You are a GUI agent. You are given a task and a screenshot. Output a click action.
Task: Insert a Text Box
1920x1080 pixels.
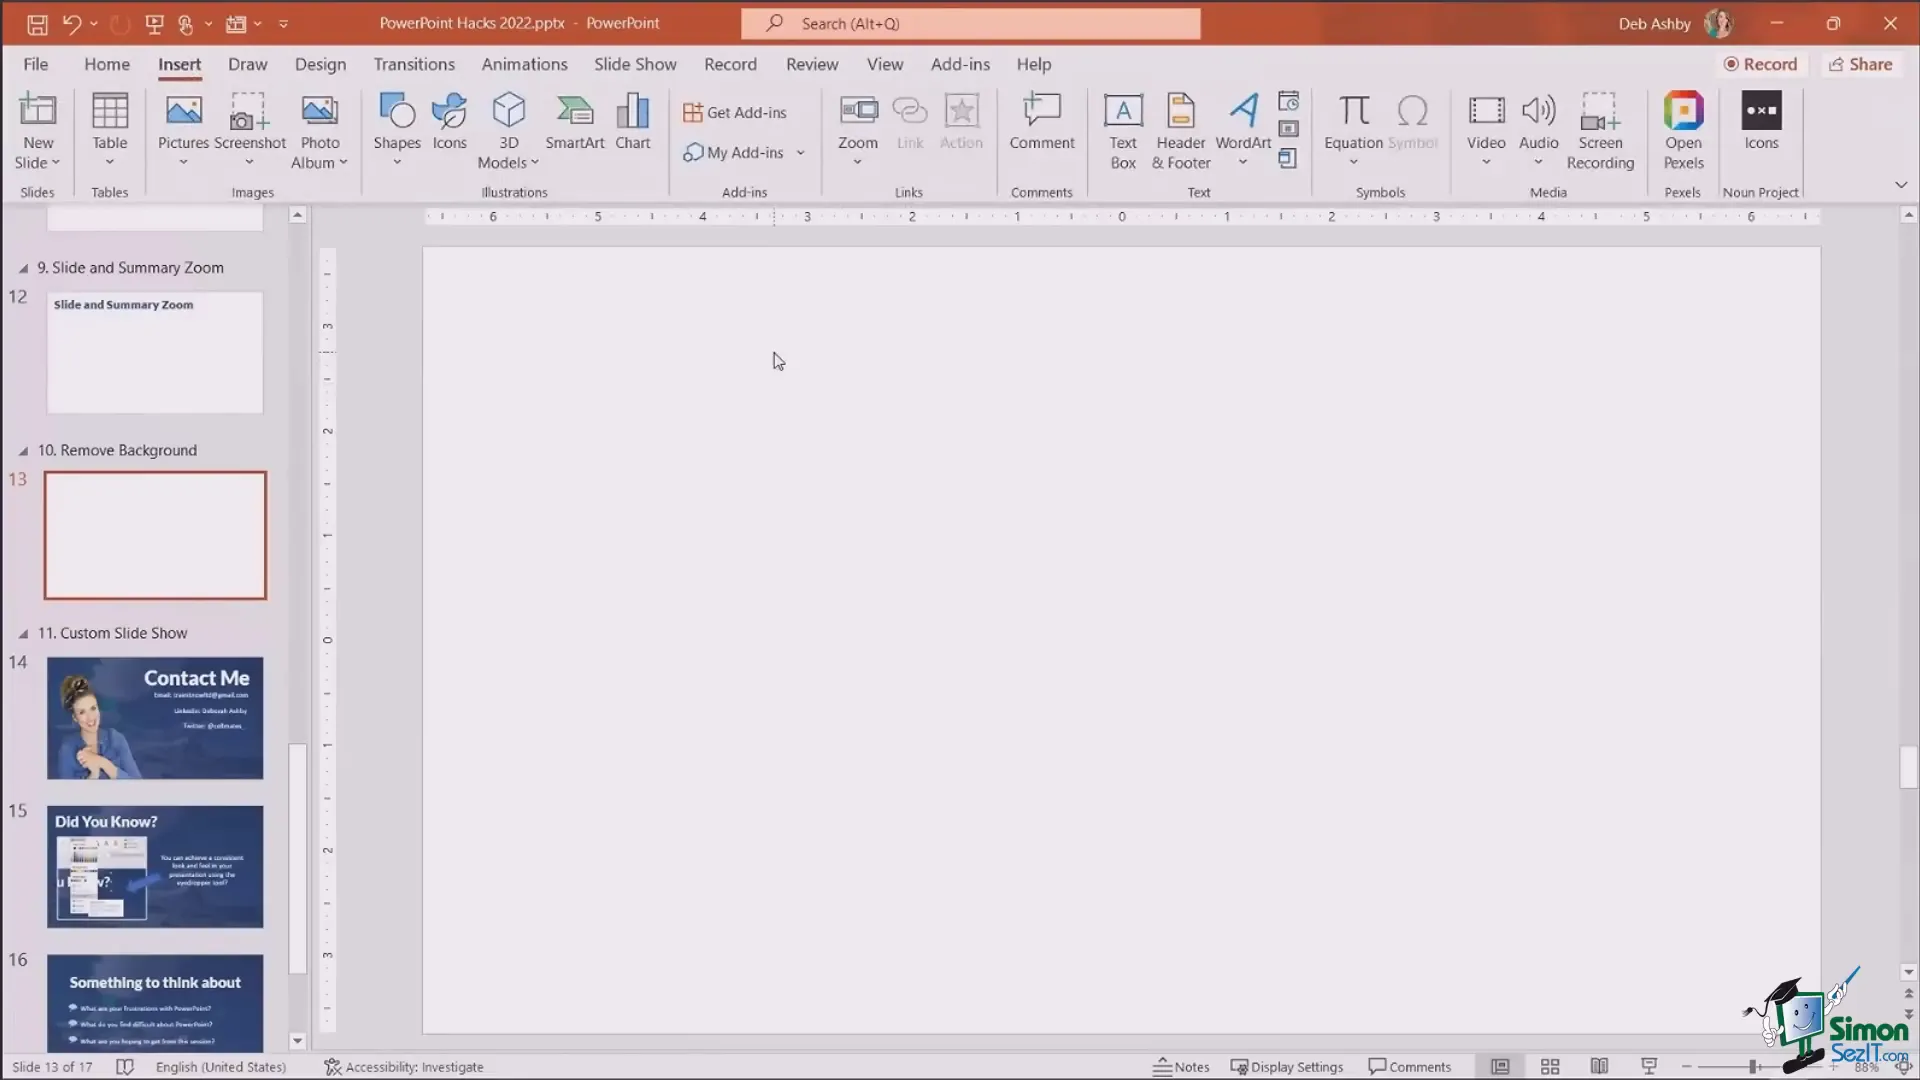(x=1123, y=132)
